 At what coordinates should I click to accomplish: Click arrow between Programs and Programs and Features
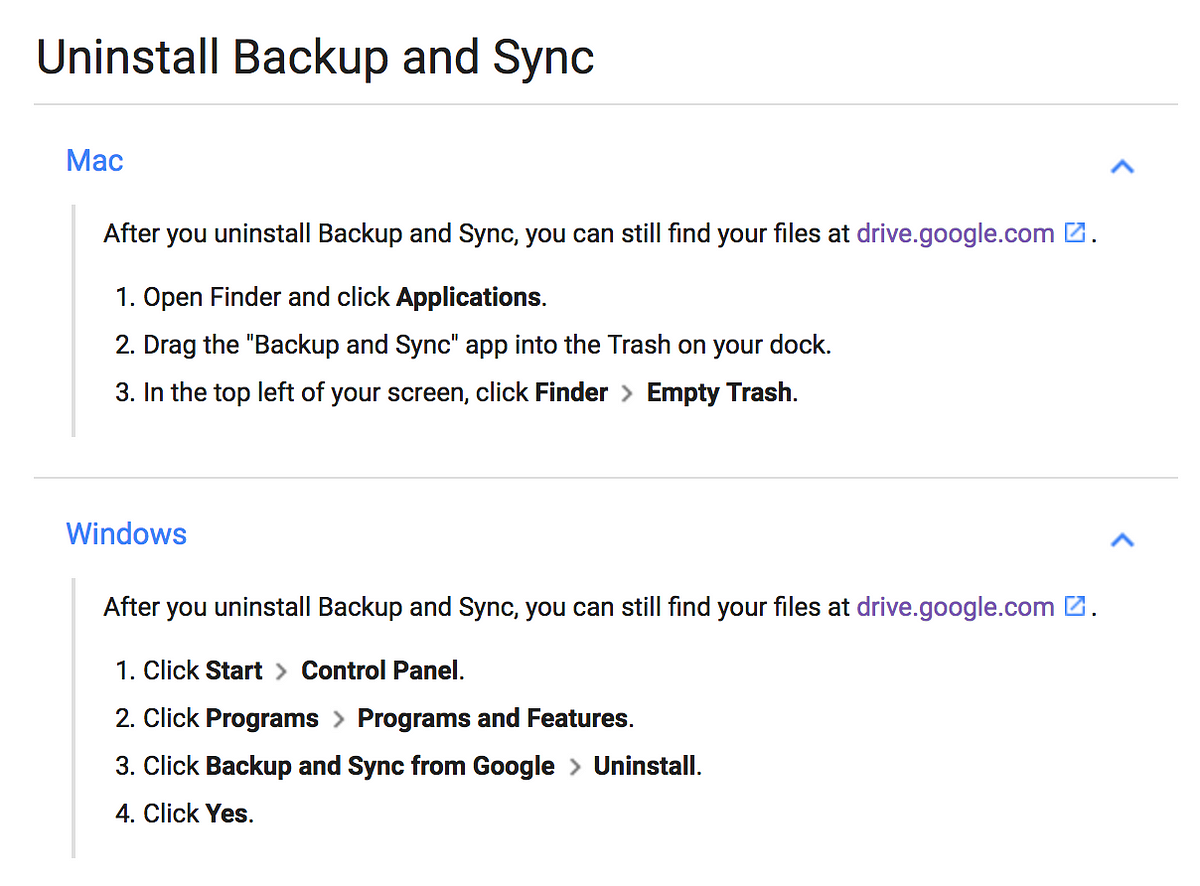[338, 719]
